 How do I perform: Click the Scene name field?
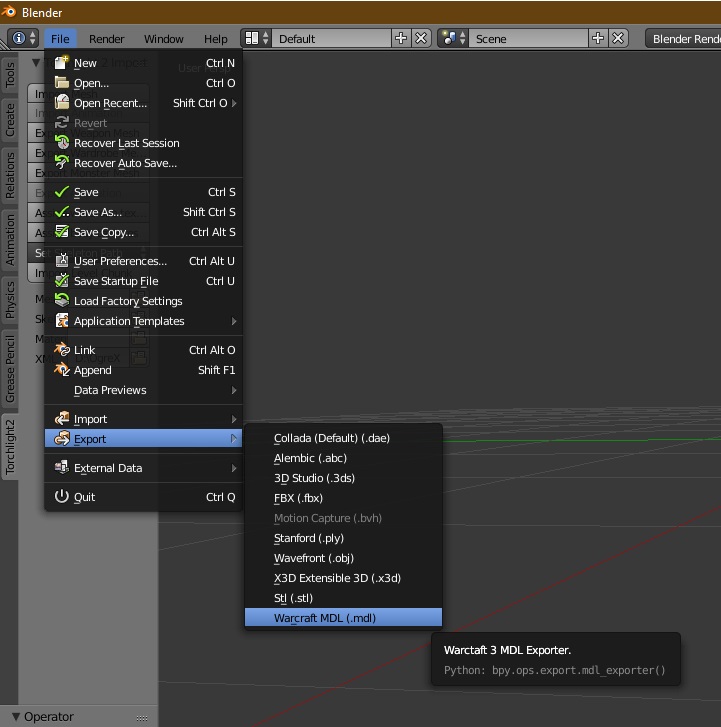529,38
